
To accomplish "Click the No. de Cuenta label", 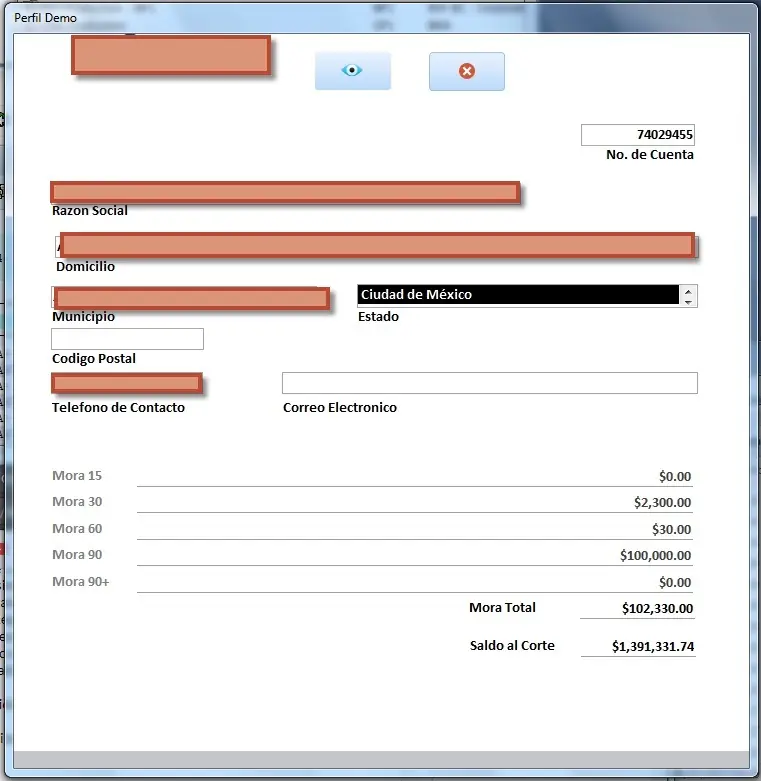I will 649,154.
